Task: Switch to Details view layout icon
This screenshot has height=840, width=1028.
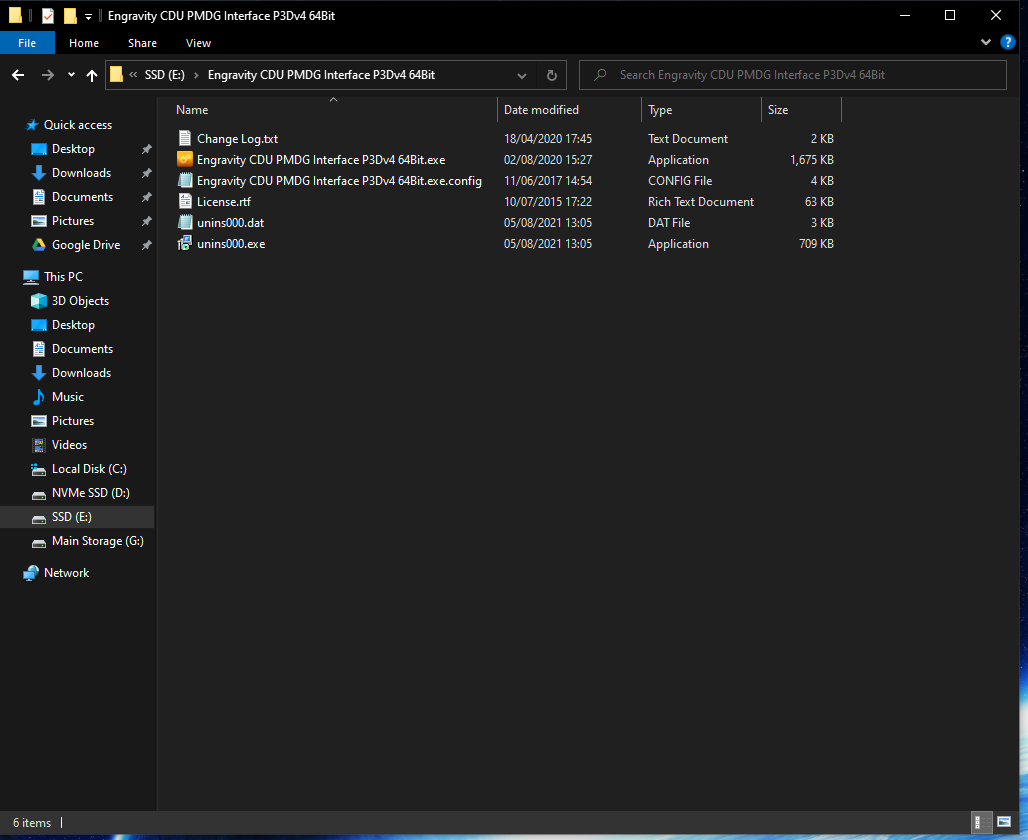Action: (980, 822)
